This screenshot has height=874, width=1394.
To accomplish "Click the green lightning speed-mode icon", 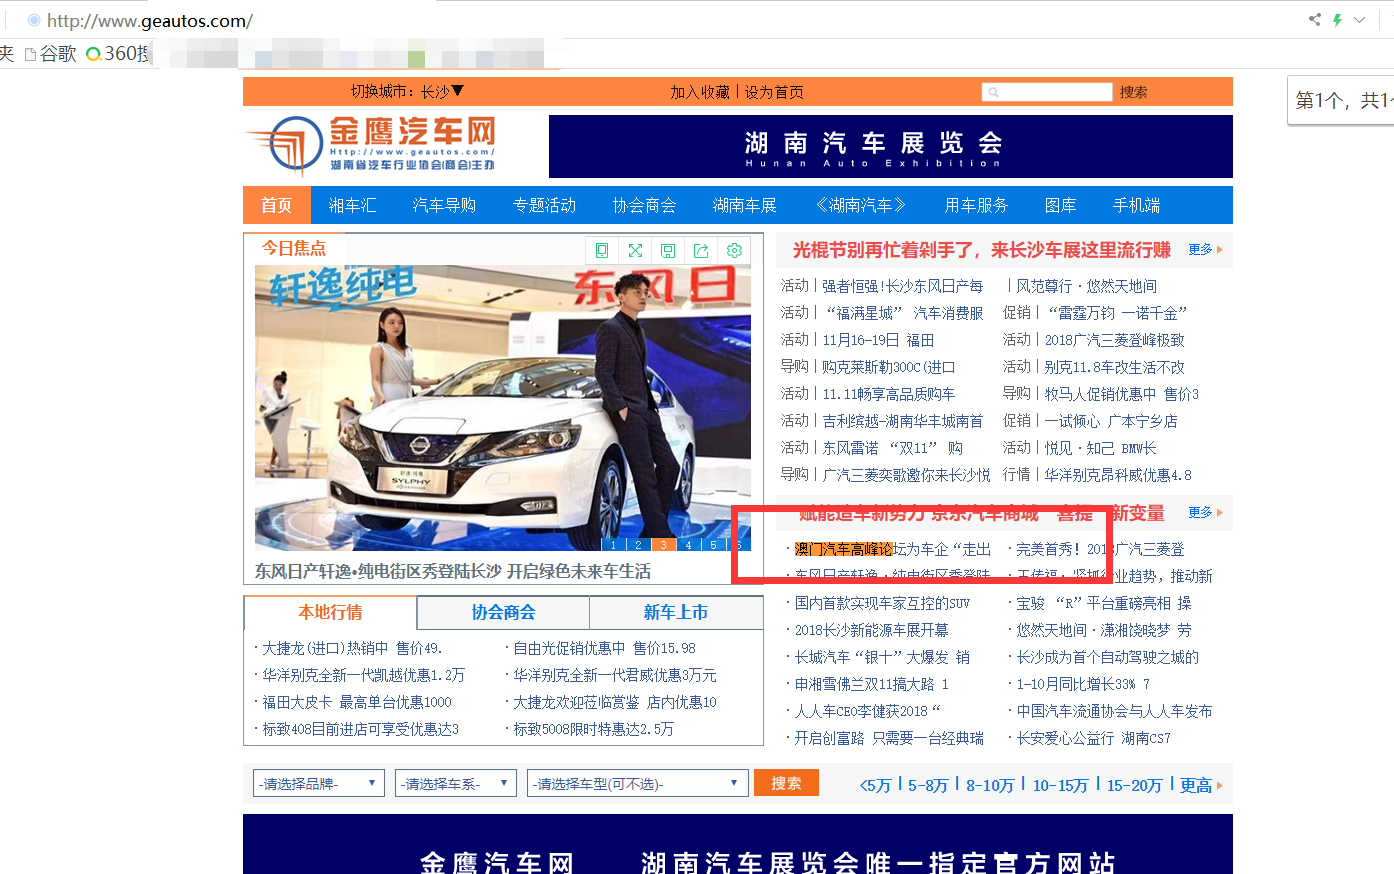I will pyautogui.click(x=1337, y=19).
